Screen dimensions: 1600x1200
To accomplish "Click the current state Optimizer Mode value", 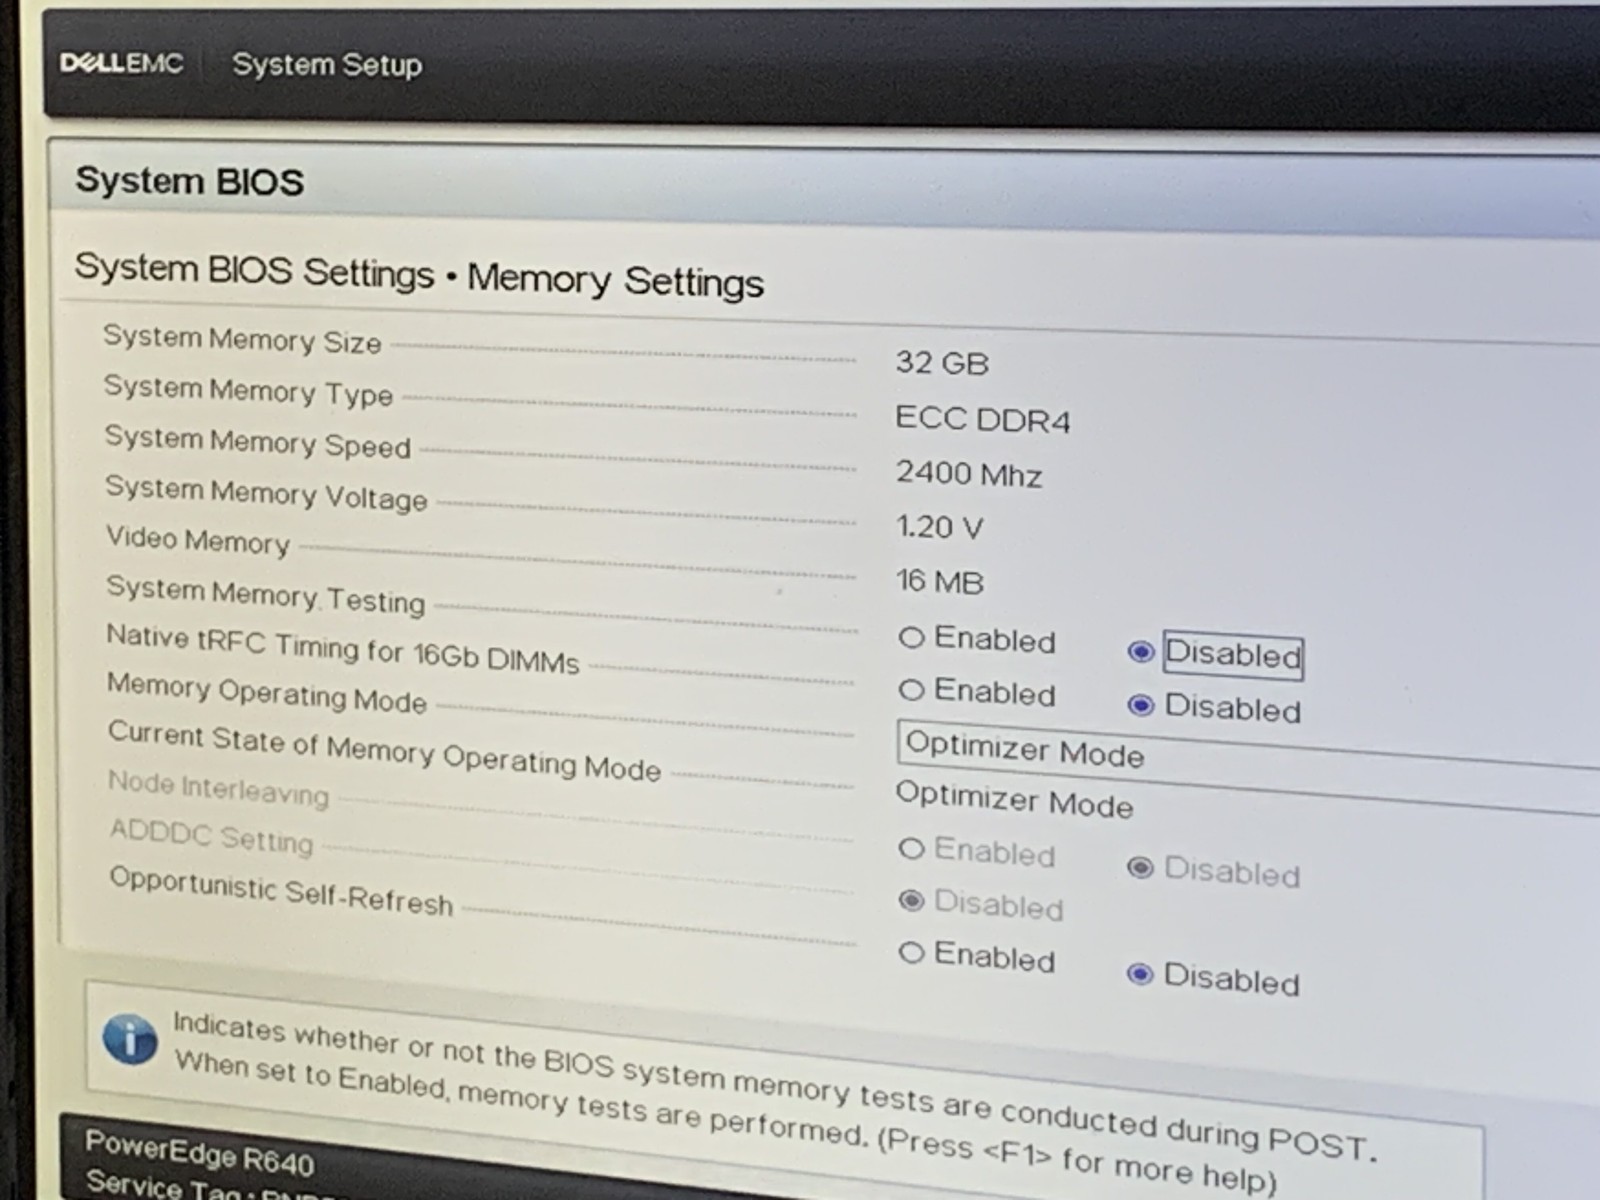I will [x=1014, y=799].
